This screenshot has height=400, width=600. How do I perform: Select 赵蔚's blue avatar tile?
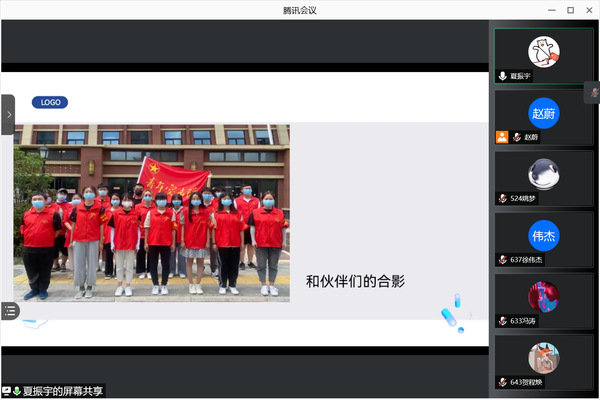pyautogui.click(x=543, y=112)
